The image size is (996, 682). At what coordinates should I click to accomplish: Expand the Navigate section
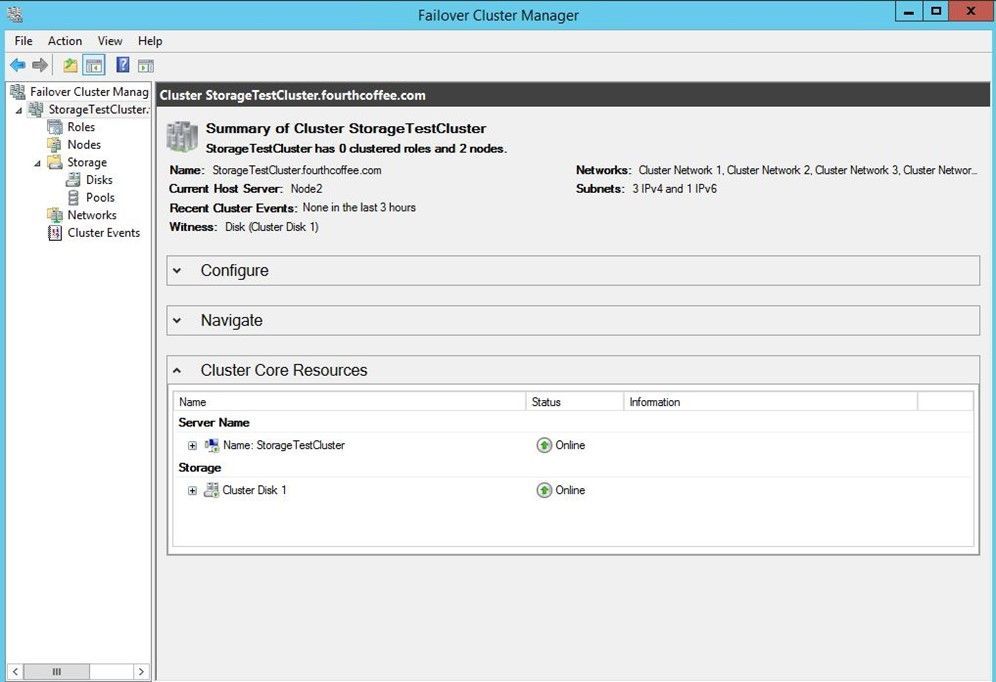coord(177,321)
